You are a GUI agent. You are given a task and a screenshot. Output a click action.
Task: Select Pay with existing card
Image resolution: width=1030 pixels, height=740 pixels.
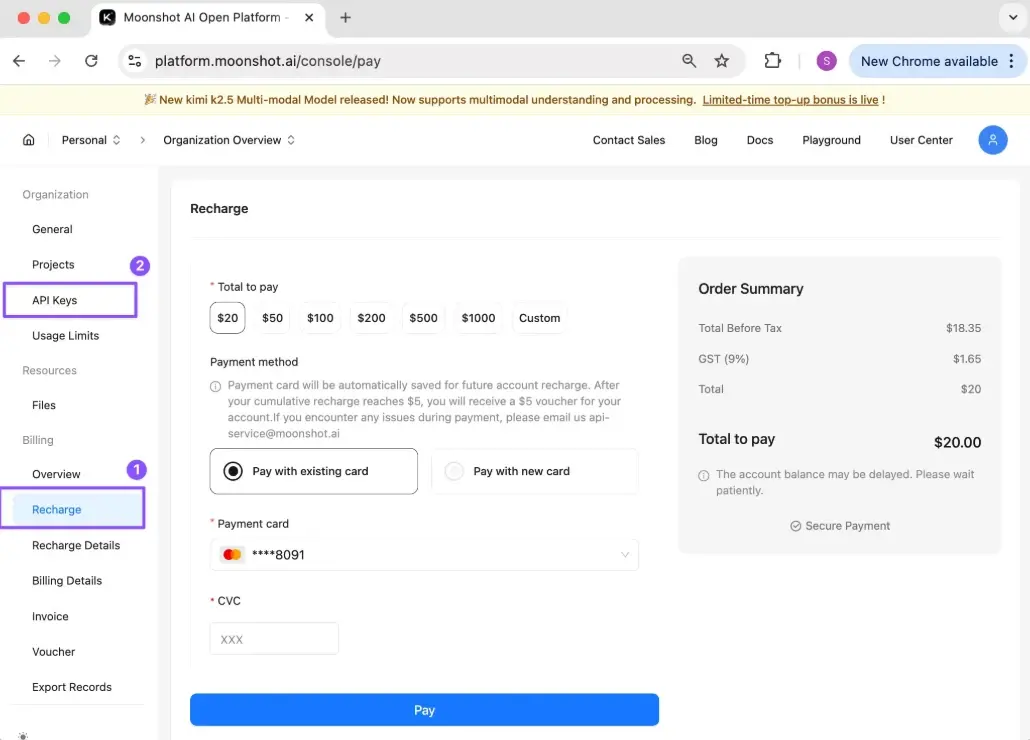click(x=313, y=471)
